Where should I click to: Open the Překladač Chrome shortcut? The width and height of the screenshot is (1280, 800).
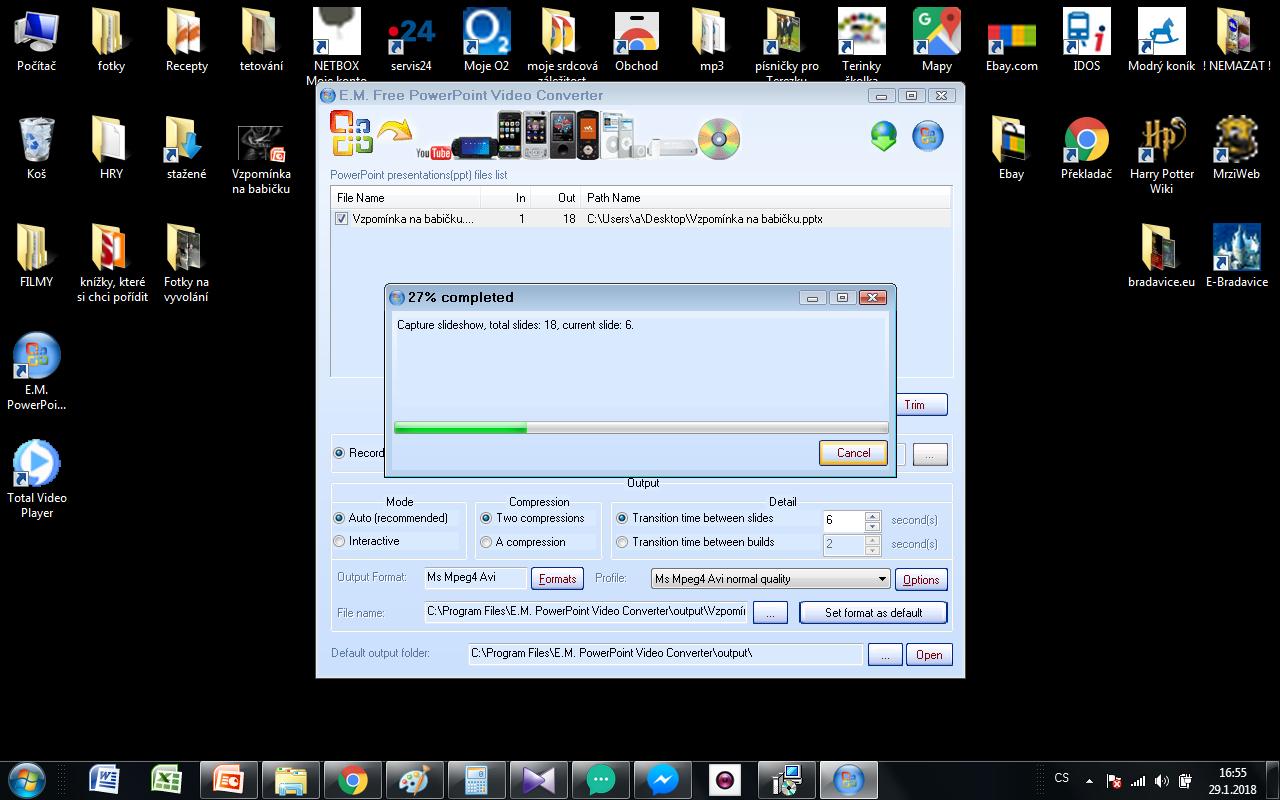point(1086,141)
